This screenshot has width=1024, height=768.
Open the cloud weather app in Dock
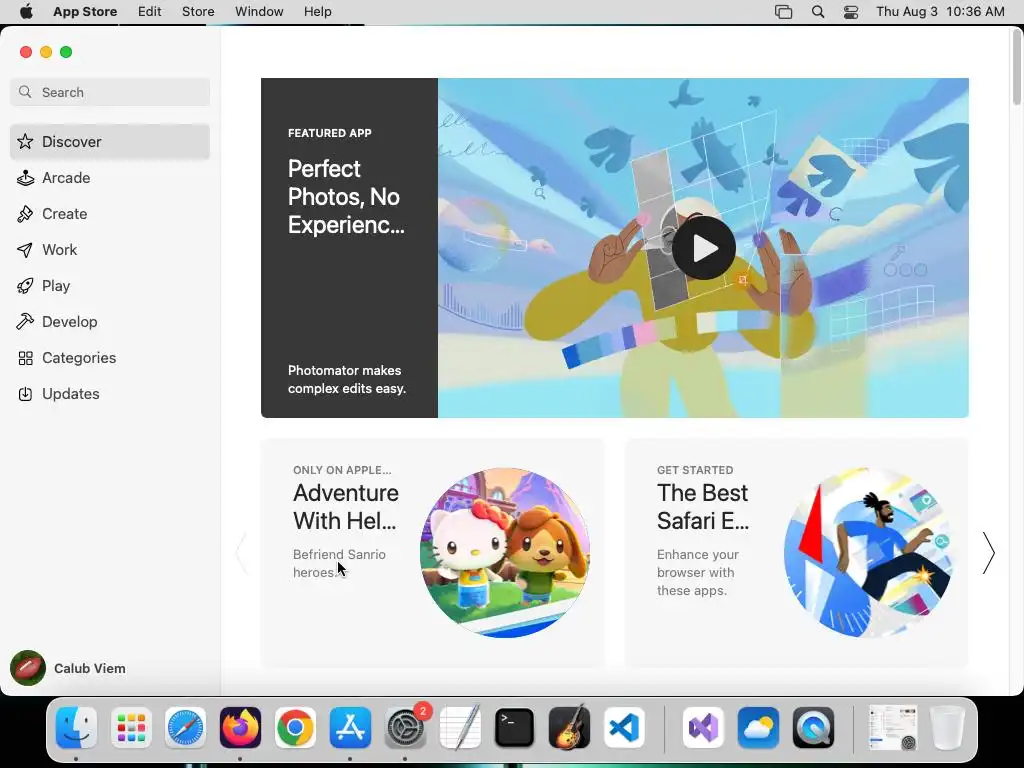click(758, 728)
